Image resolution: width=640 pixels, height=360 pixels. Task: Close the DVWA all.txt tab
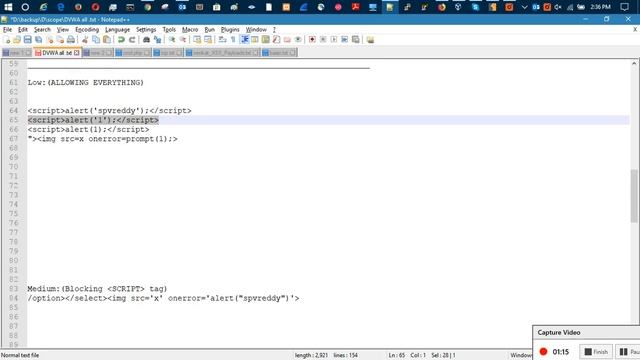click(76, 53)
